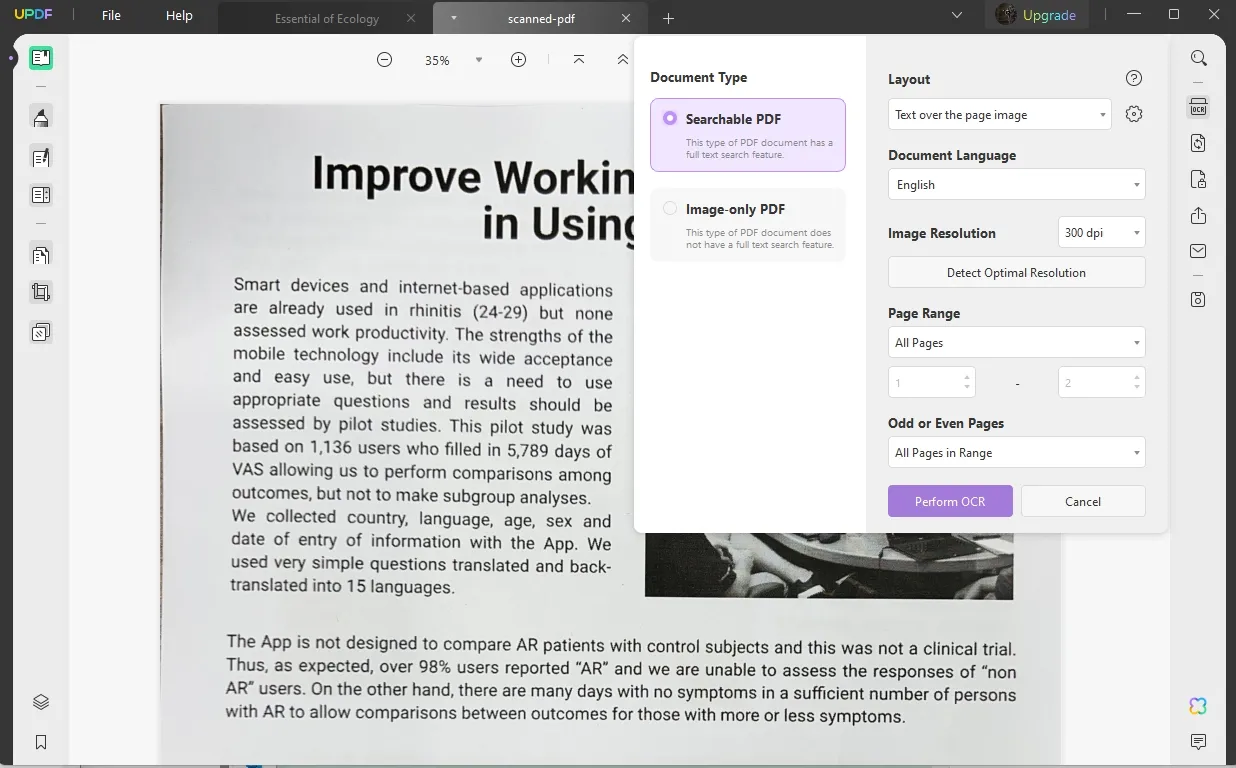This screenshot has width=1236, height=768.
Task: Click the Share upload icon
Action: coord(1198,216)
